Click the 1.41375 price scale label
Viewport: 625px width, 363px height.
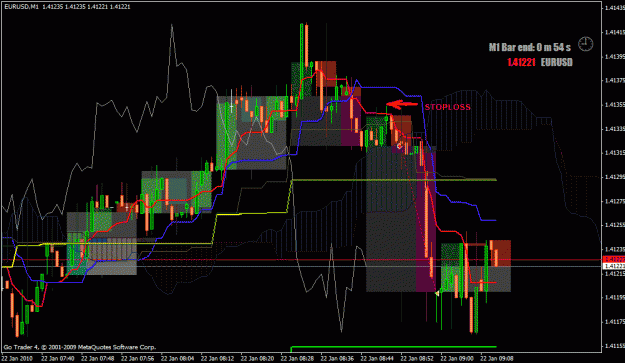[615, 80]
